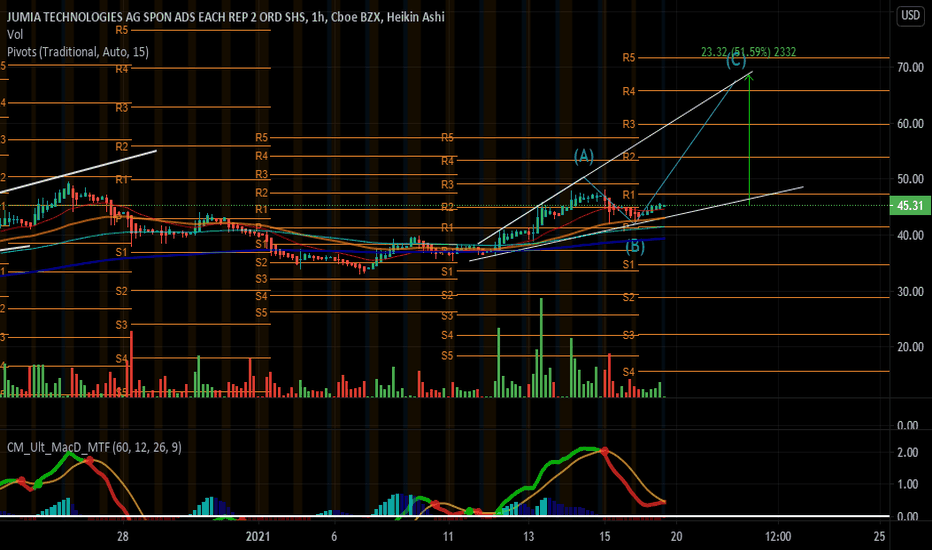
Task: Click the chart title JUMIA TECHNOLOGIES legend
Action: pos(225,17)
